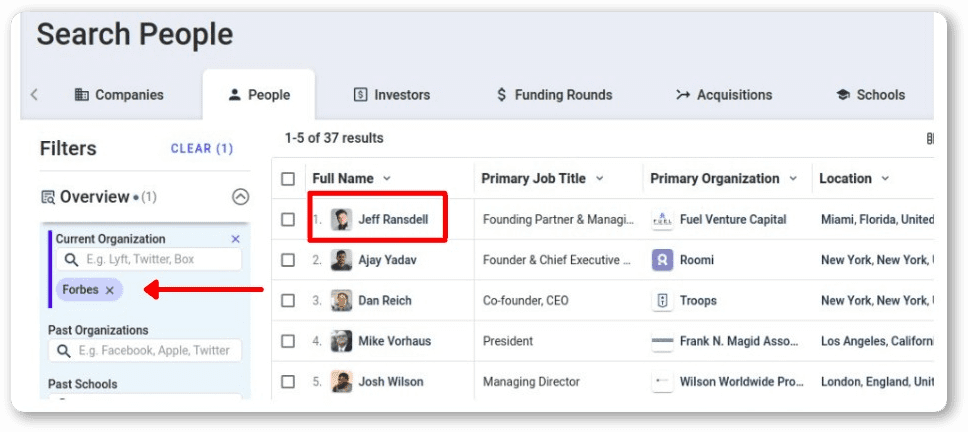Toggle the select-all header checkbox
The image size is (968, 432).
(288, 179)
